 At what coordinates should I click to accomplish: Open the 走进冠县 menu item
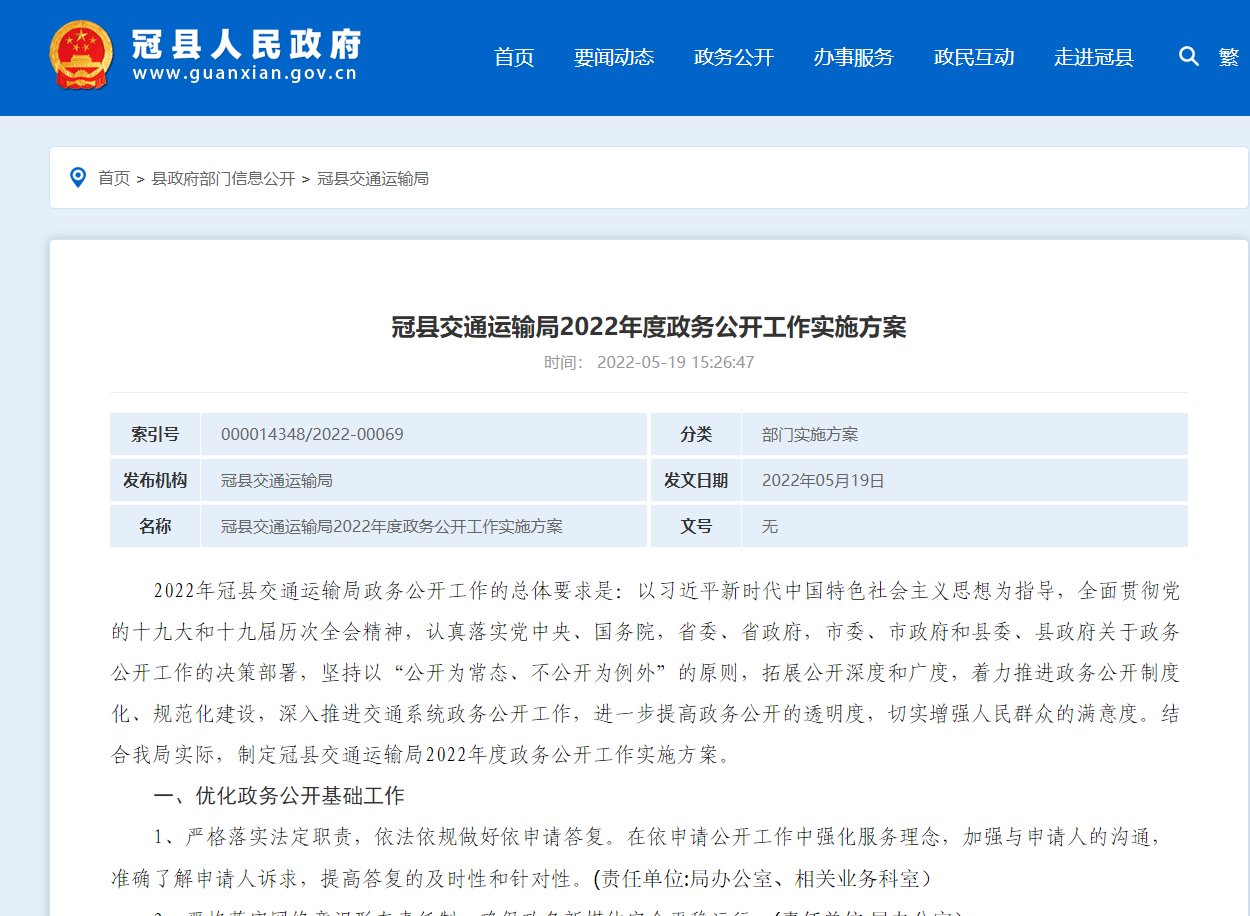[x=1094, y=57]
